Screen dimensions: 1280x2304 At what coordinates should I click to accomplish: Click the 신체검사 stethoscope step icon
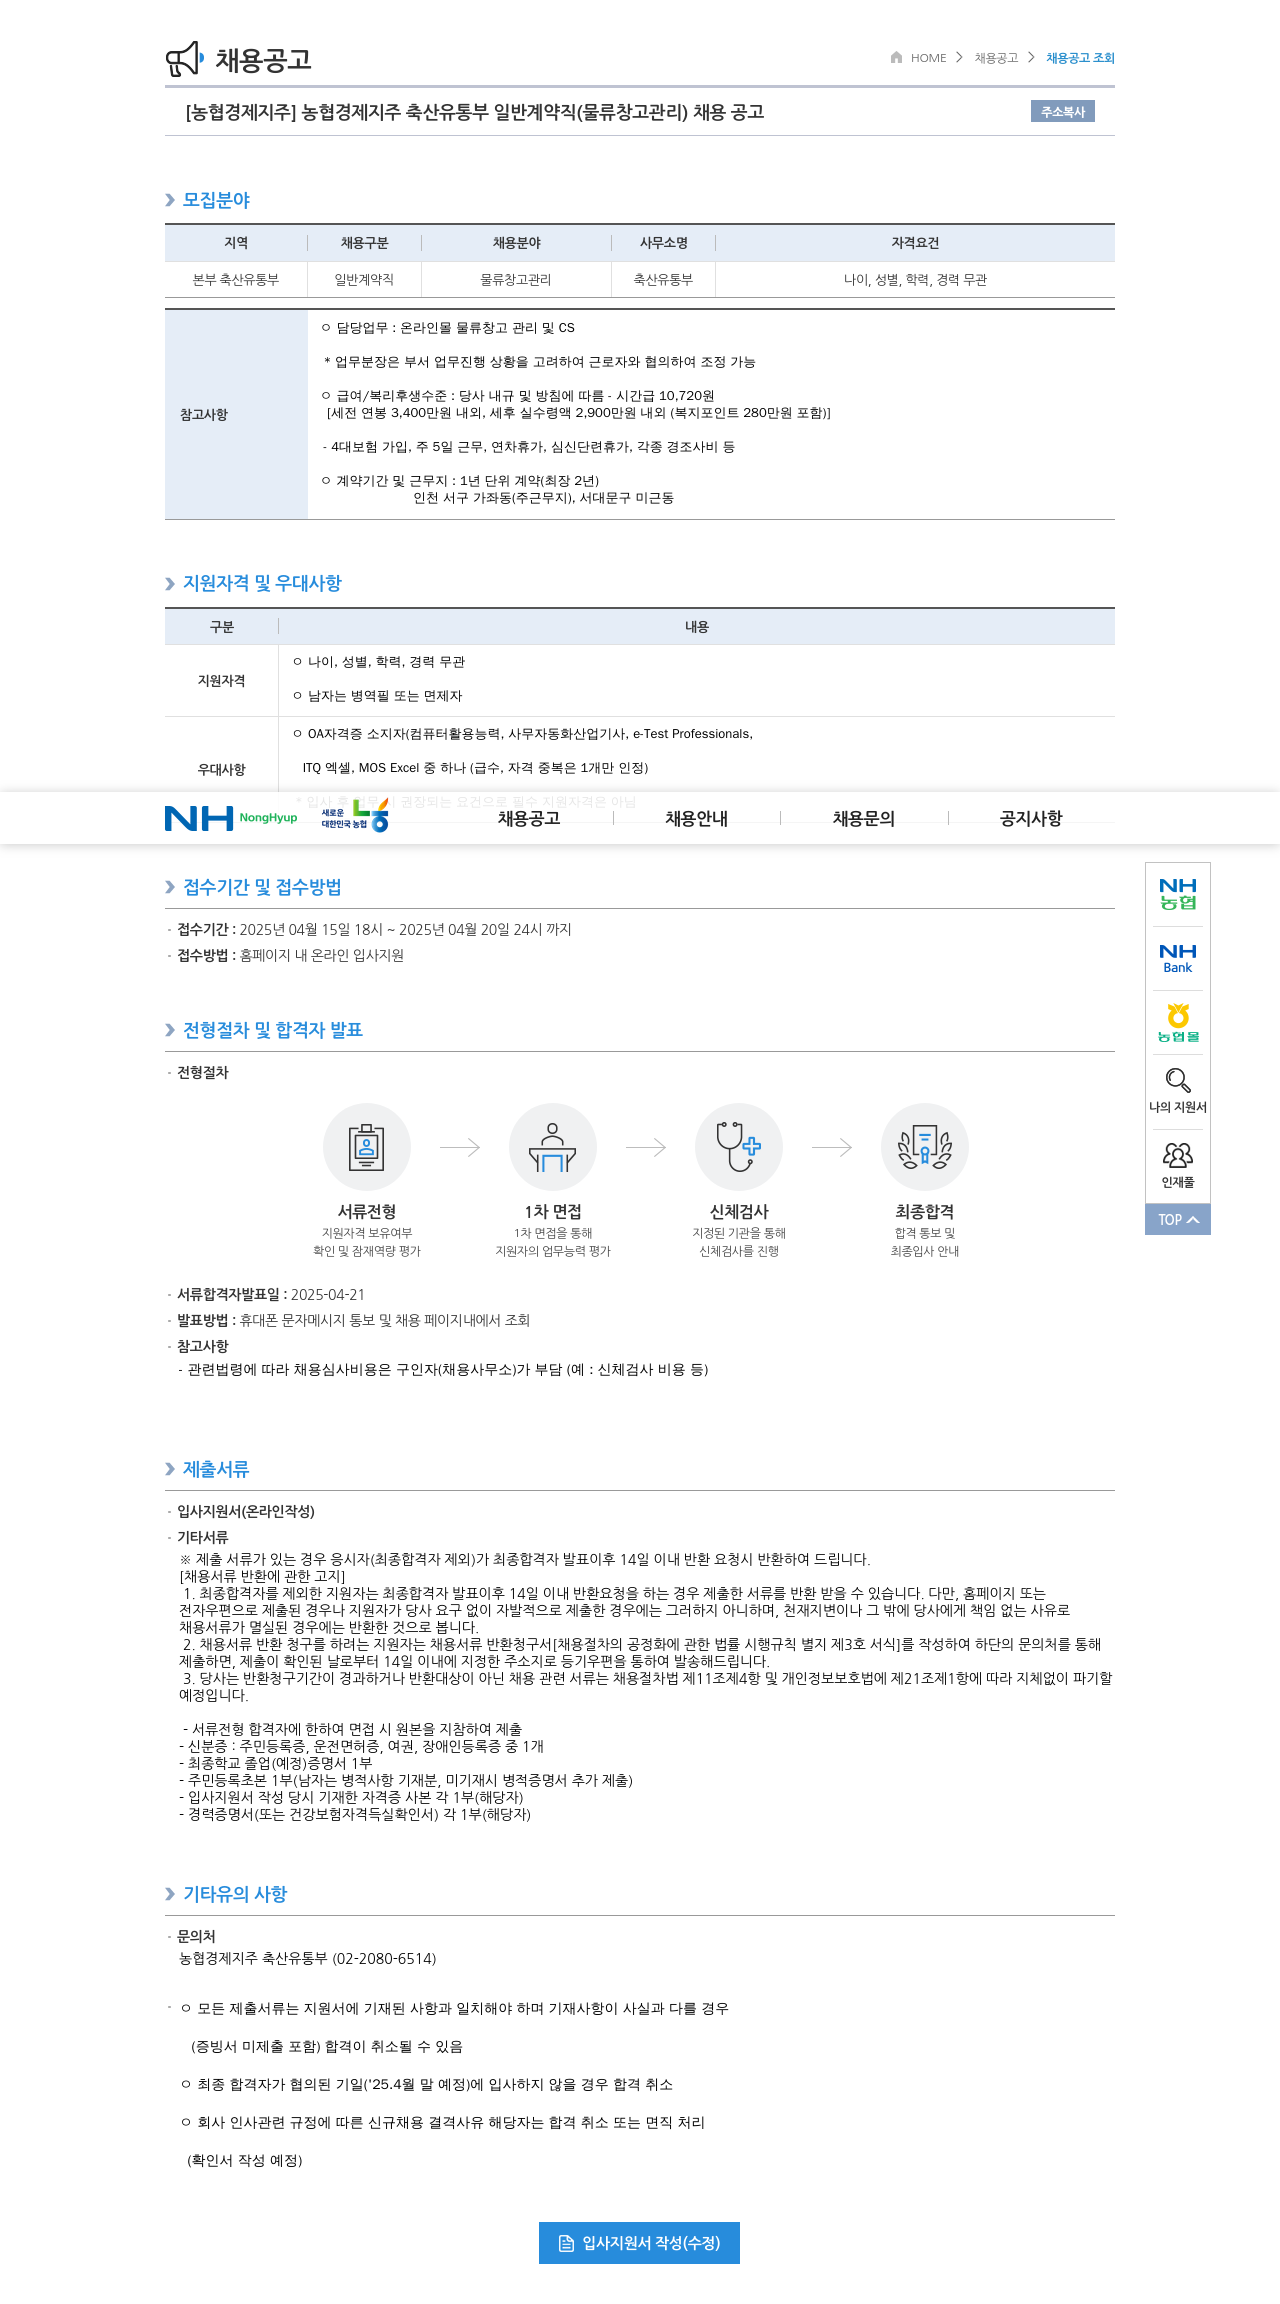point(739,1147)
